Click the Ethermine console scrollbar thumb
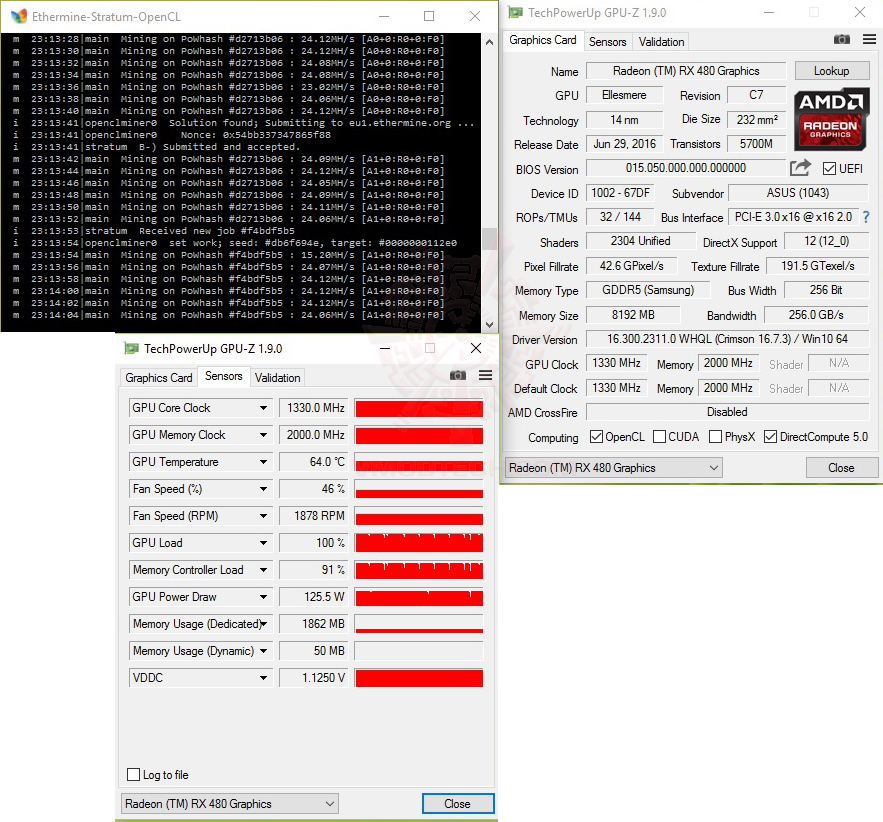This screenshot has height=822, width=883. [489, 239]
